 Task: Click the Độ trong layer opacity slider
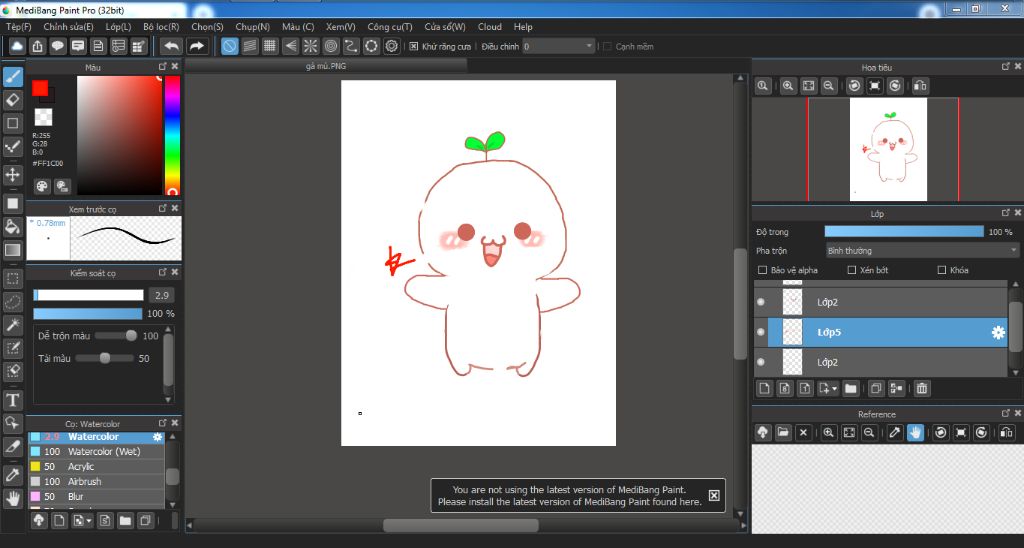click(904, 232)
